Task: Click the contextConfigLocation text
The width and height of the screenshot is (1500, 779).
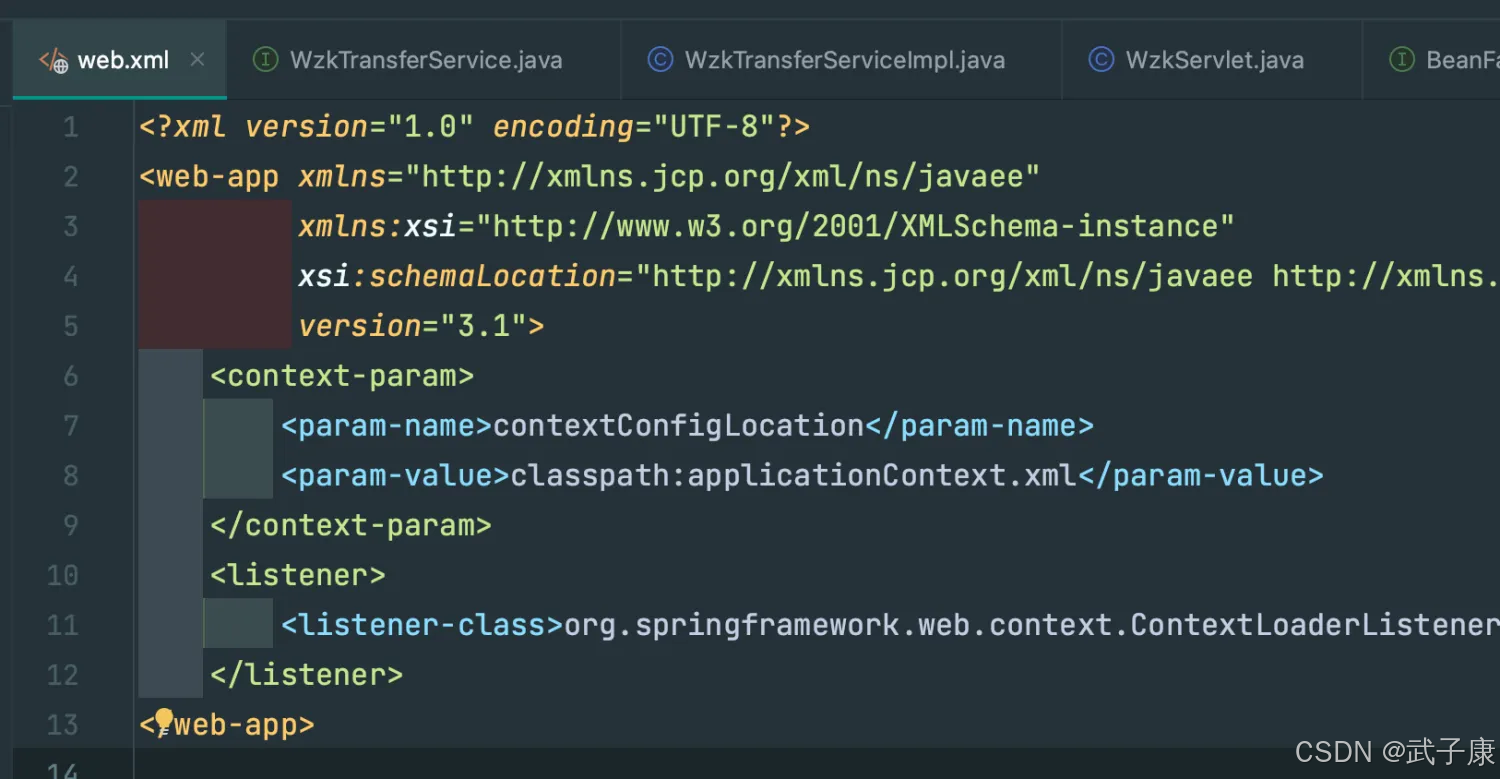Action: coord(679,426)
